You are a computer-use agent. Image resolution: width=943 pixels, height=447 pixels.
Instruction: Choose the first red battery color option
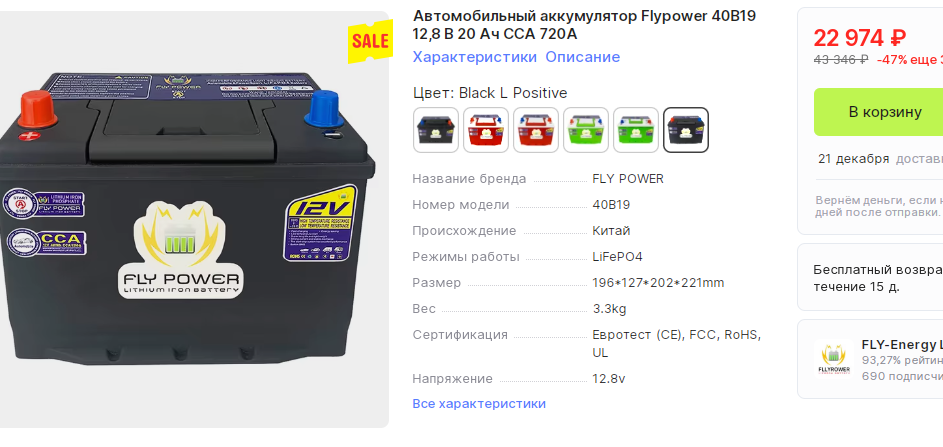click(x=486, y=130)
